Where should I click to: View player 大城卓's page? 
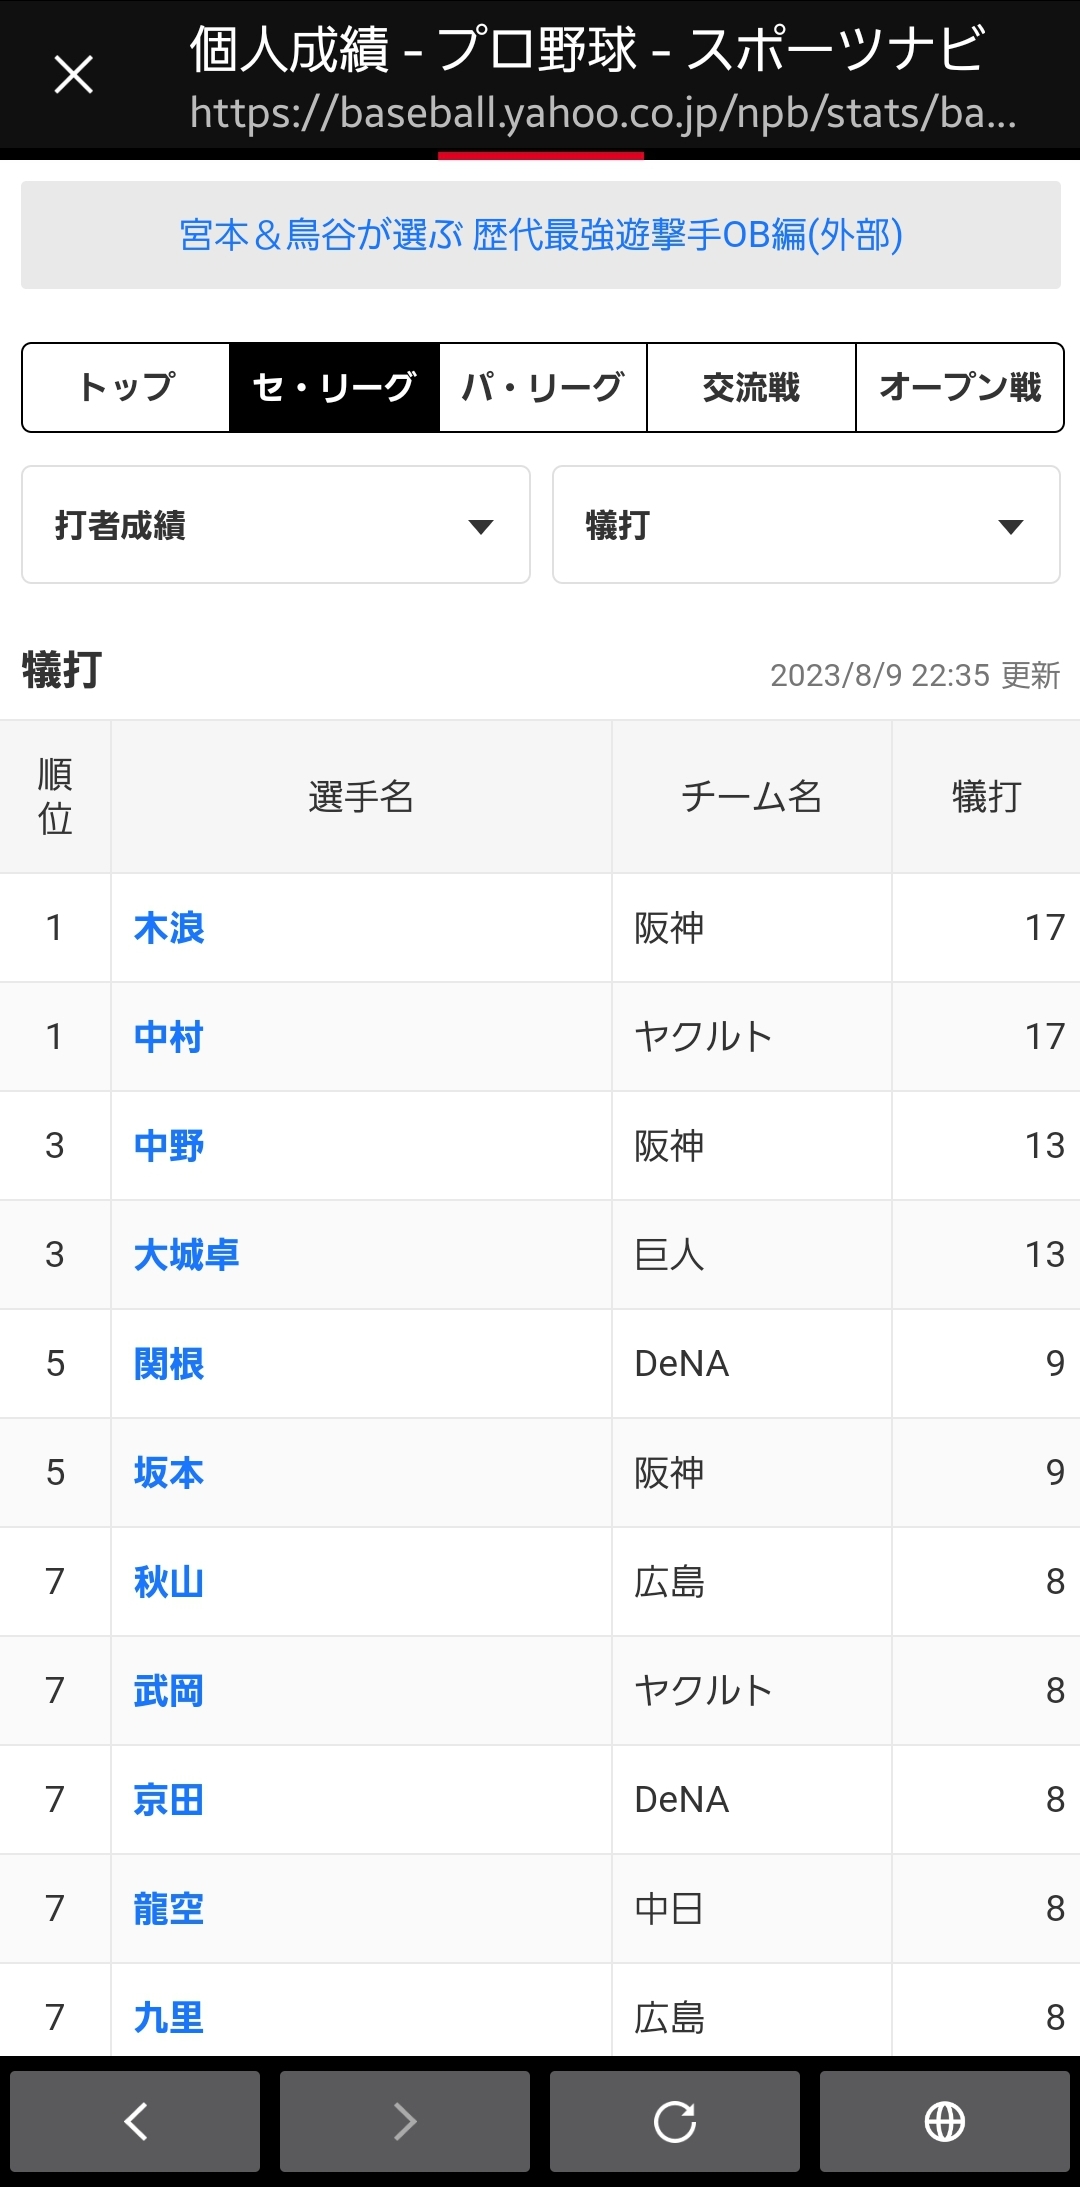187,1255
